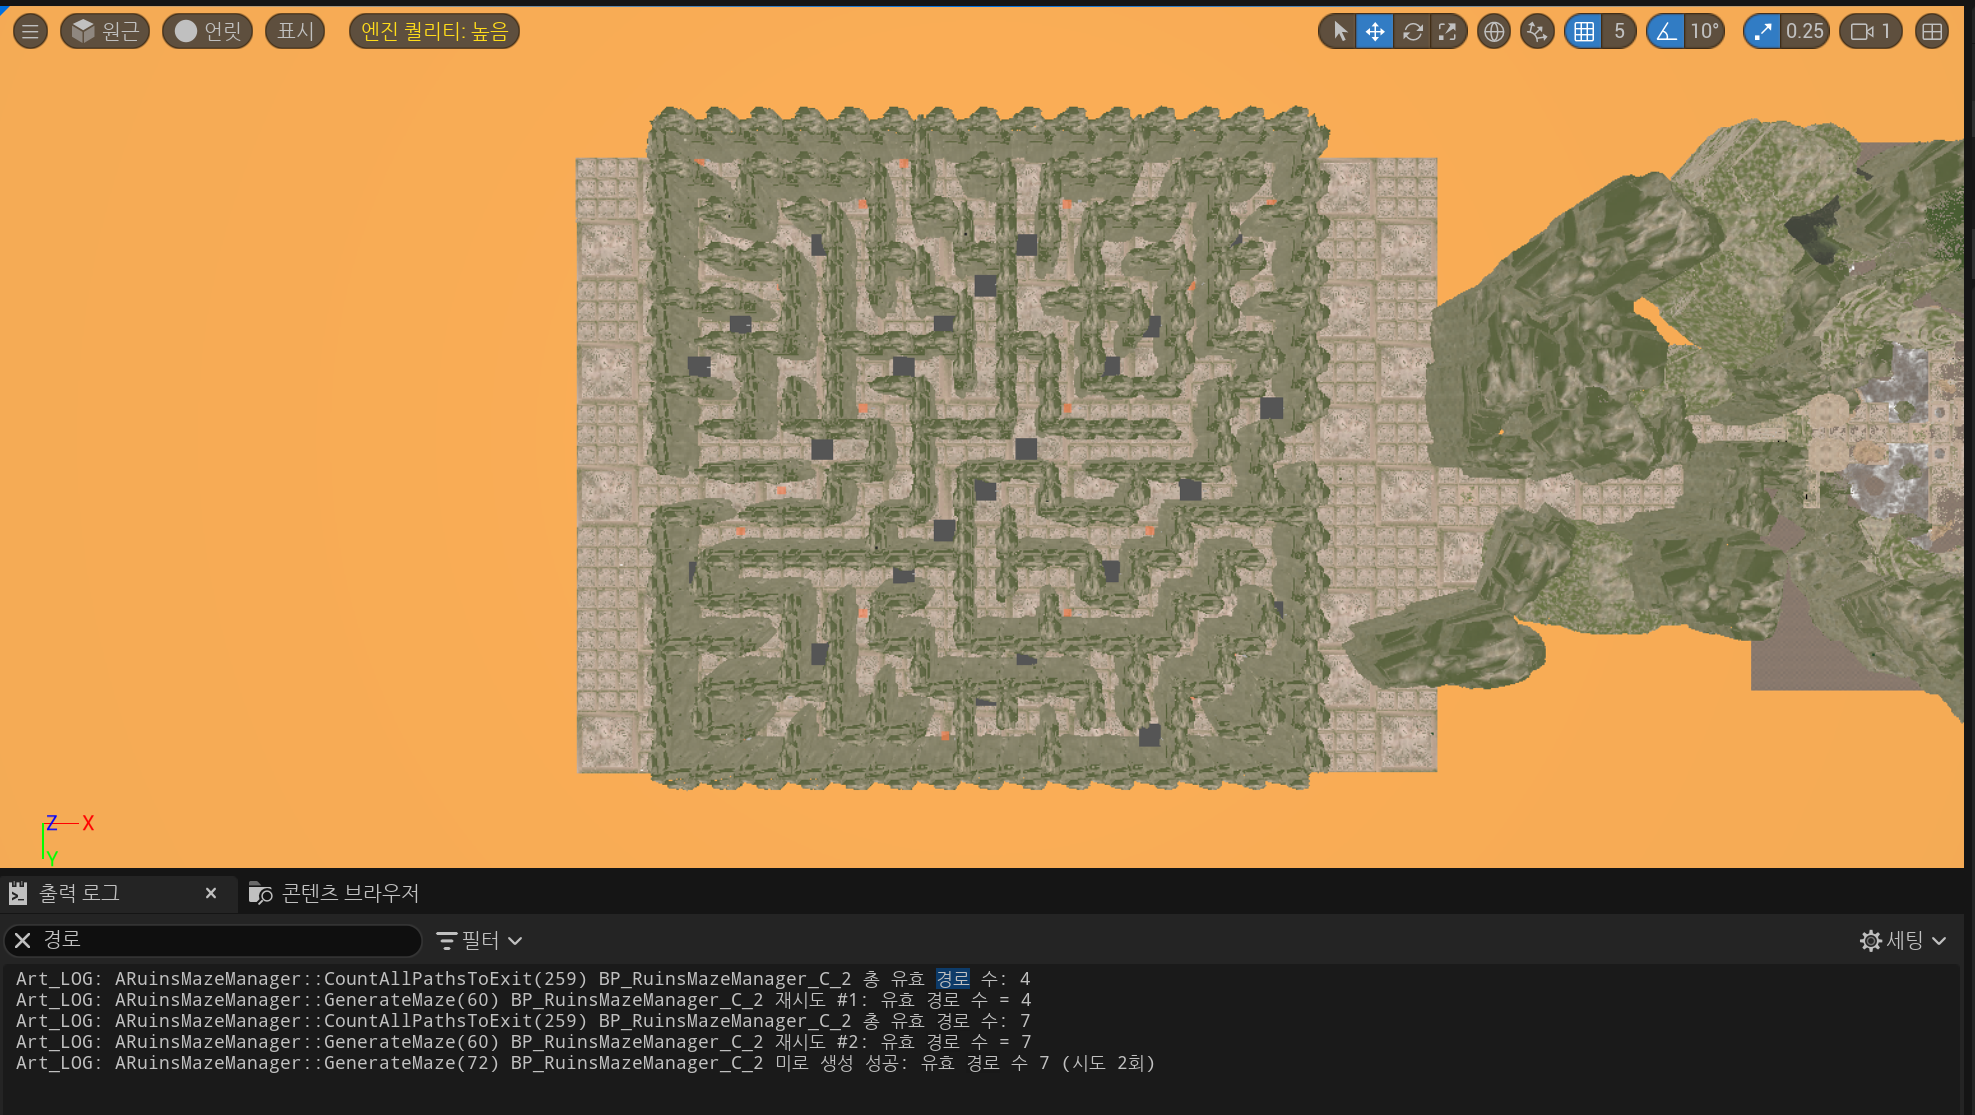Activate the rotate objects tool
The height and width of the screenshot is (1115, 1975).
click(x=1412, y=31)
